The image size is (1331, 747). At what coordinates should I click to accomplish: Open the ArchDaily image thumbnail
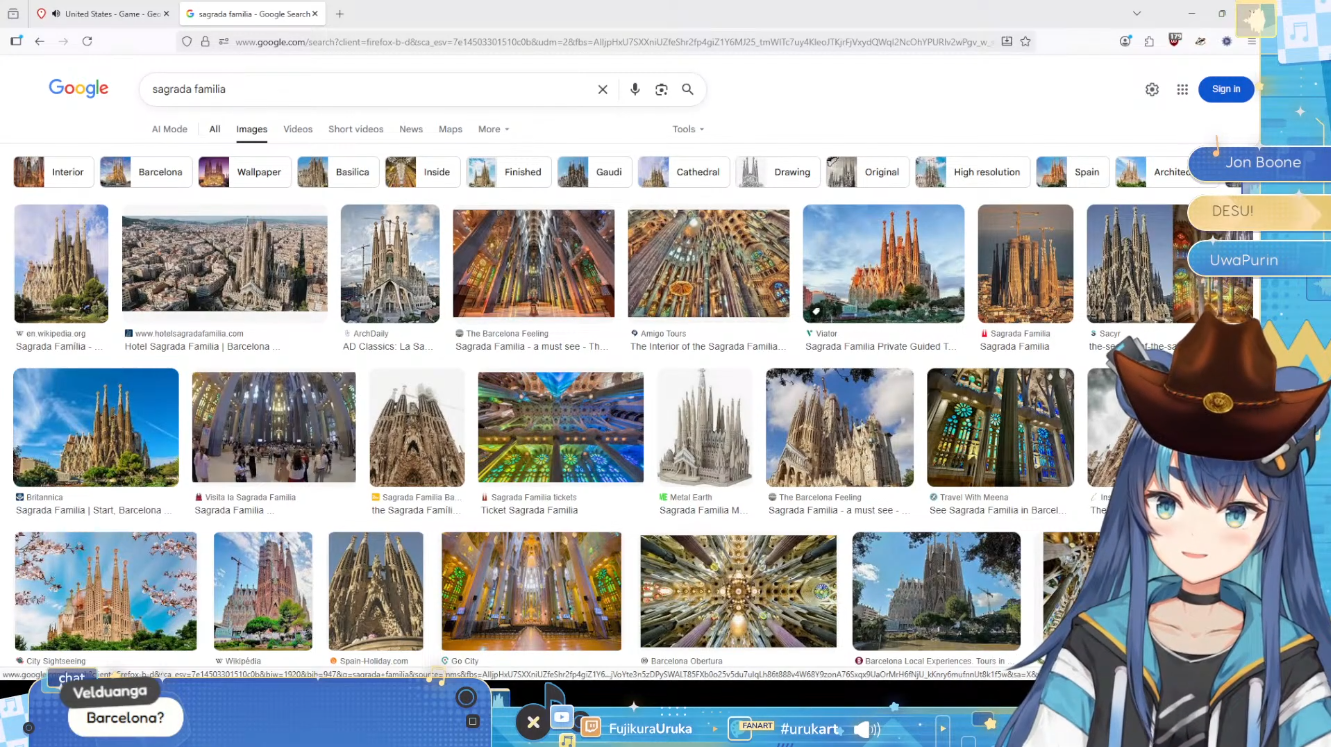[x=390, y=264]
